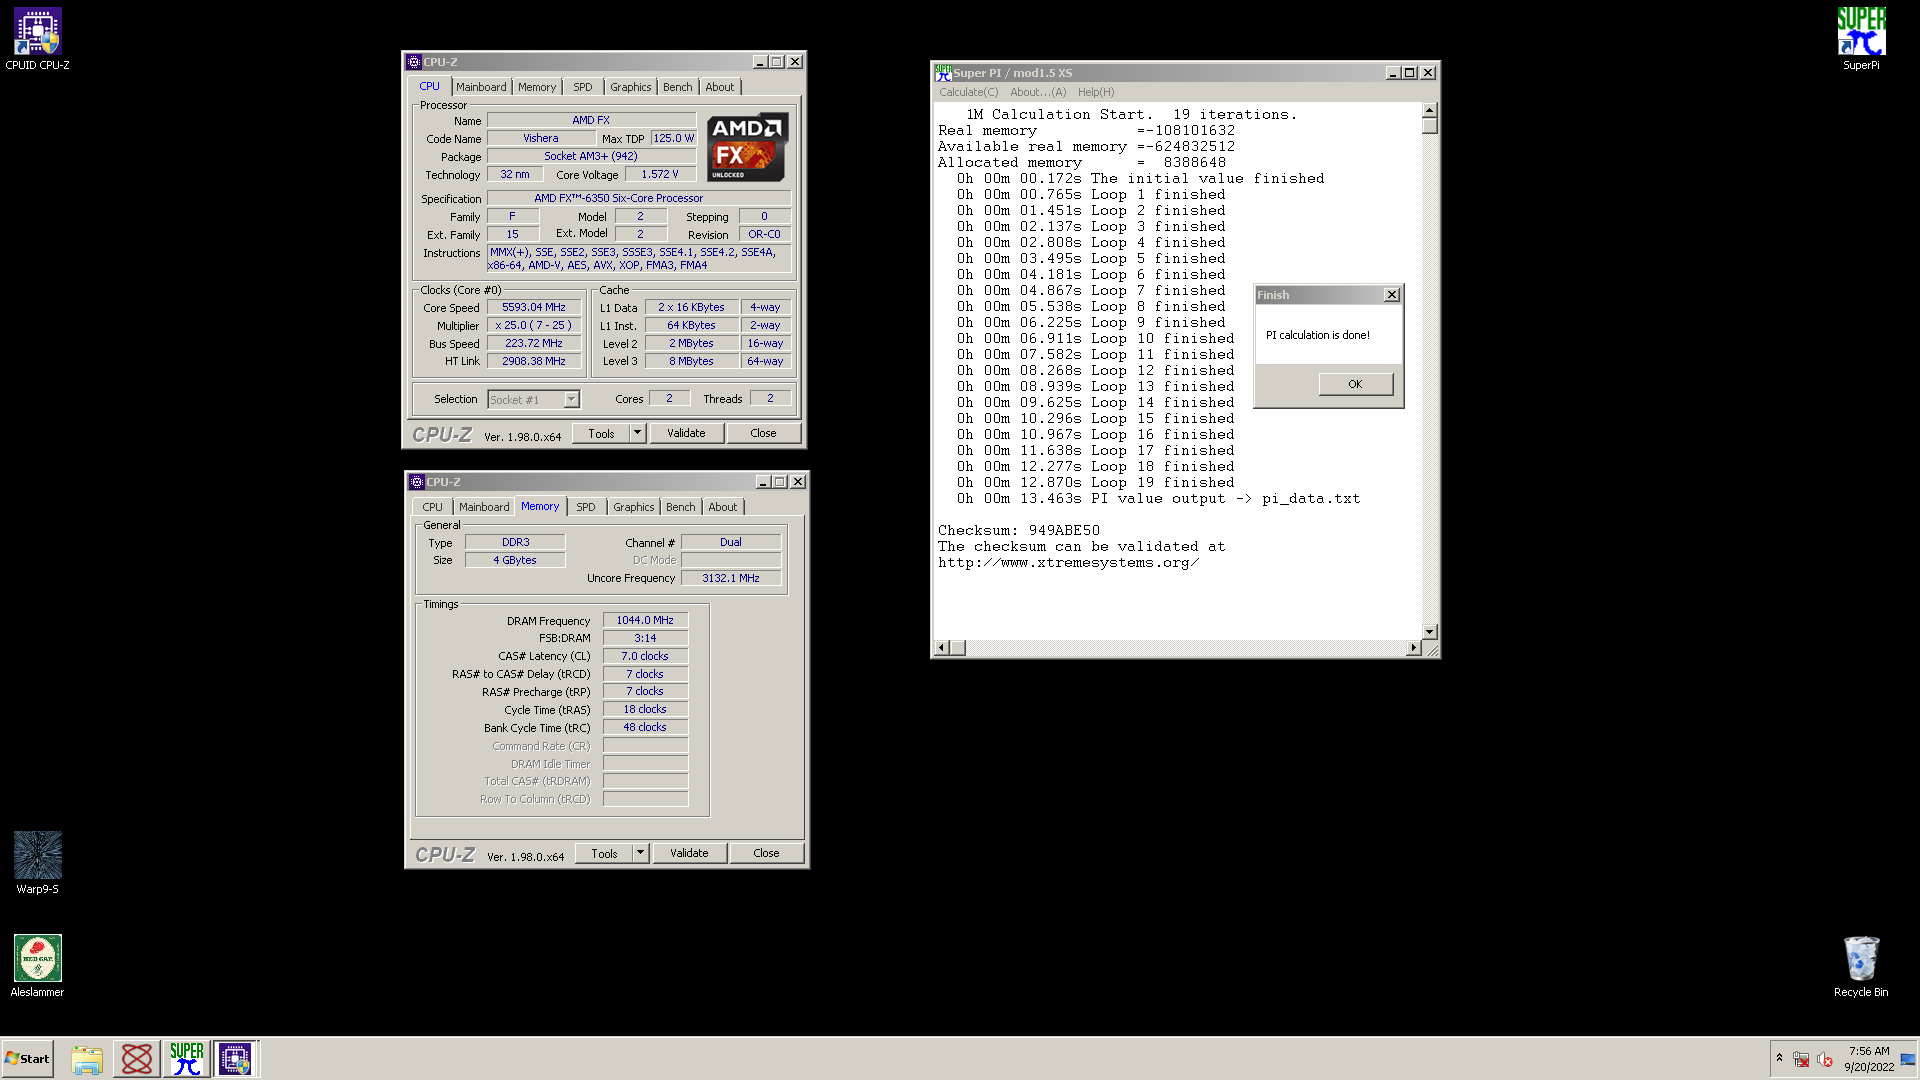Click the Super PI scroll up arrow

click(1430, 110)
